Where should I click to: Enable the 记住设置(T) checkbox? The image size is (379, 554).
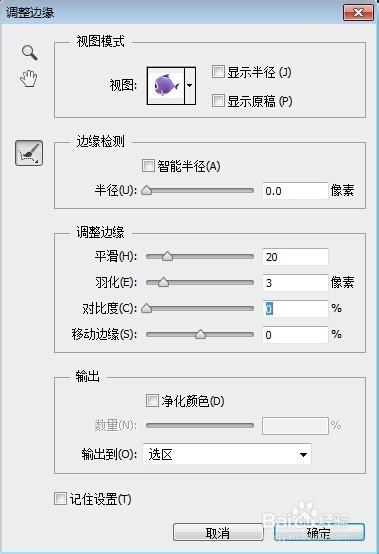coord(60,499)
